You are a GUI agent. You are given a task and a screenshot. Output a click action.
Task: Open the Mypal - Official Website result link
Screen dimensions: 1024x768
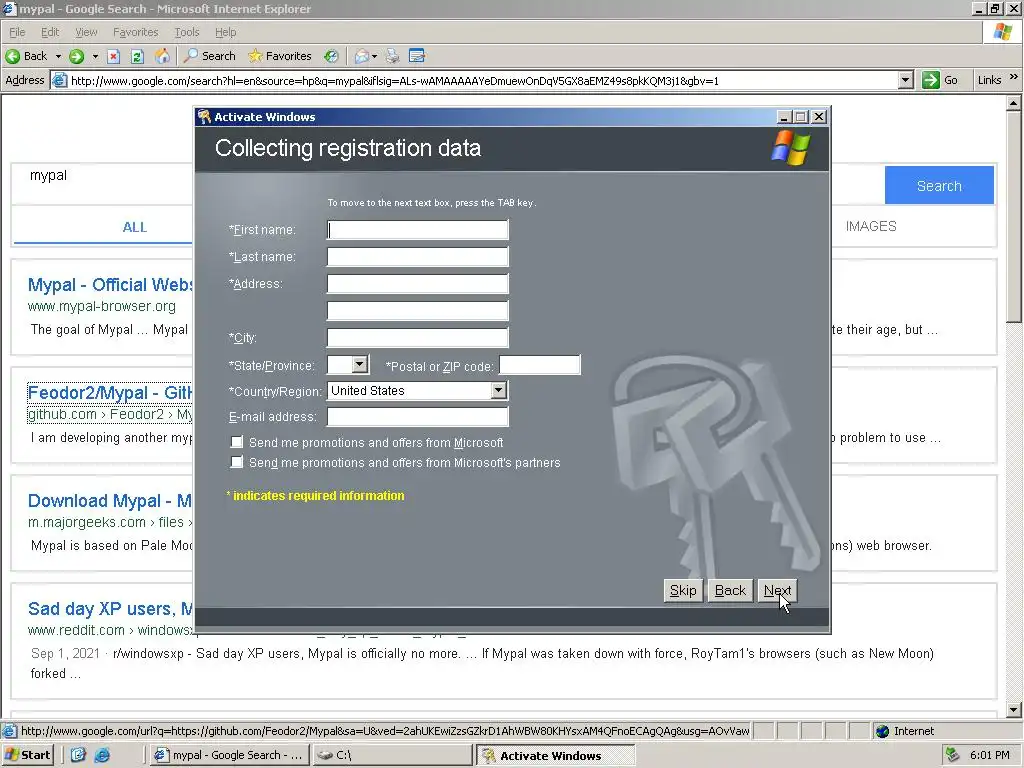110,285
